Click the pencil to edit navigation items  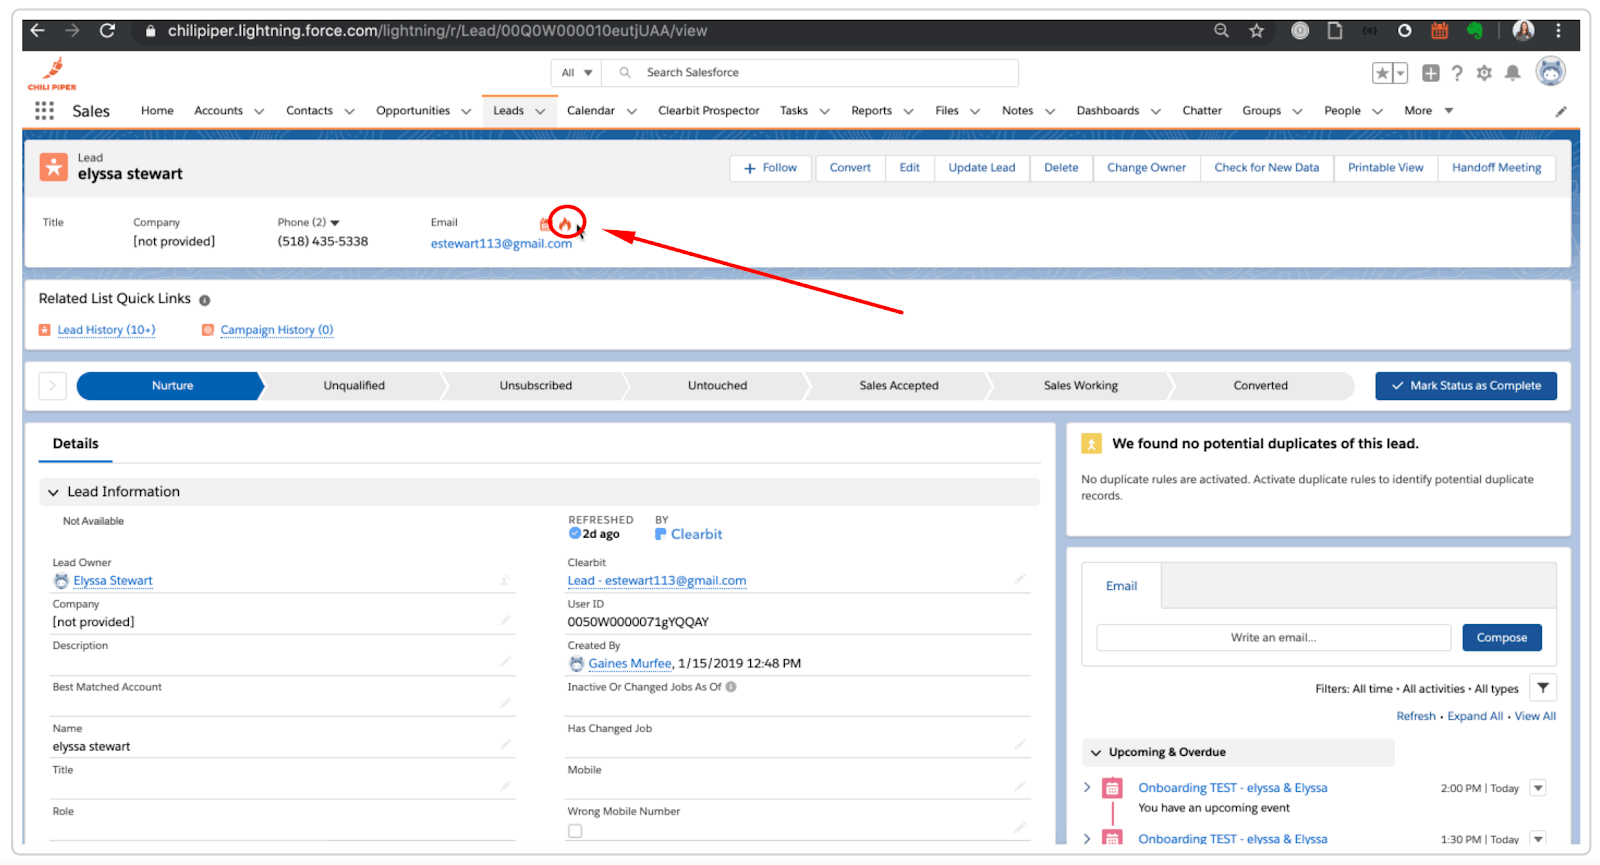point(1561,111)
